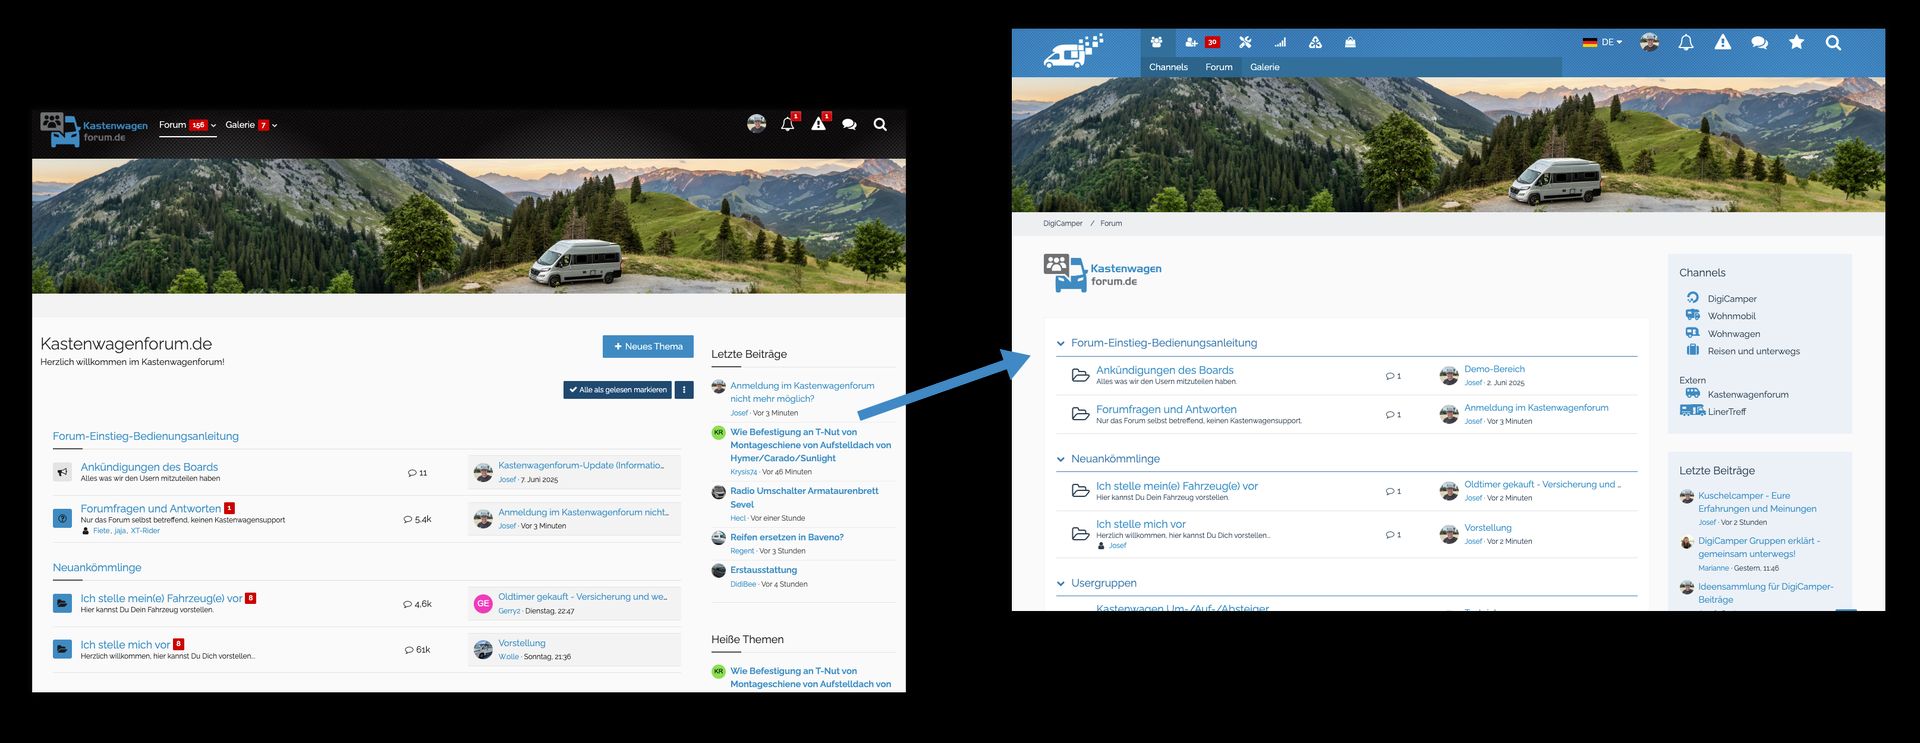The width and height of the screenshot is (1920, 743).
Task: Open Wohnmobil channel in the sidebar
Action: tap(1731, 316)
